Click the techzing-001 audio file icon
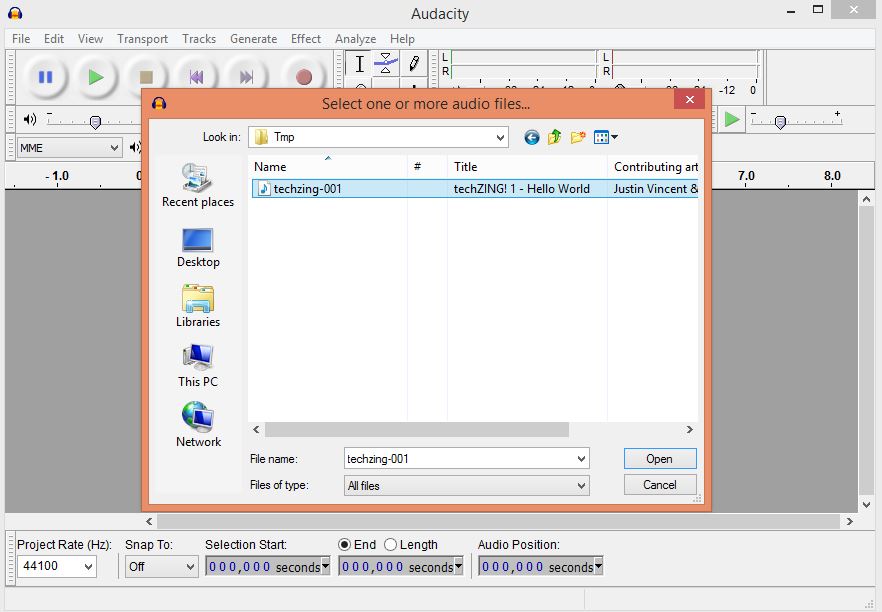Image resolution: width=882 pixels, height=612 pixels. [263, 189]
